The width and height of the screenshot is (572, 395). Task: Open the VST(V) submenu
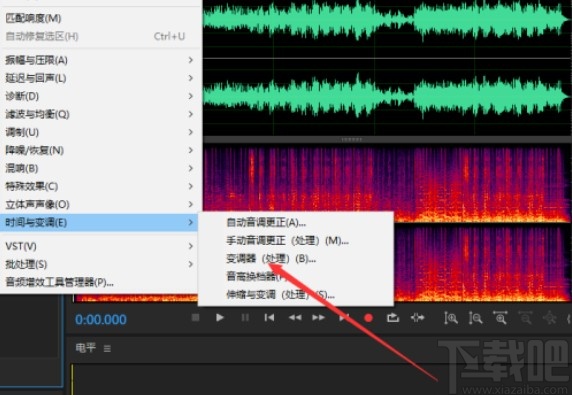coord(99,246)
